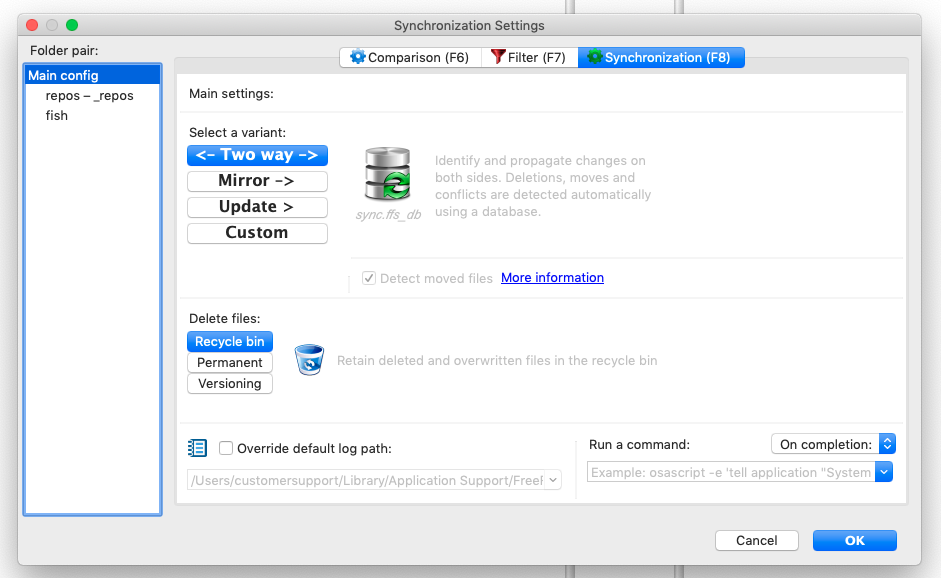Select Main config in folder pair list

click(x=92, y=75)
